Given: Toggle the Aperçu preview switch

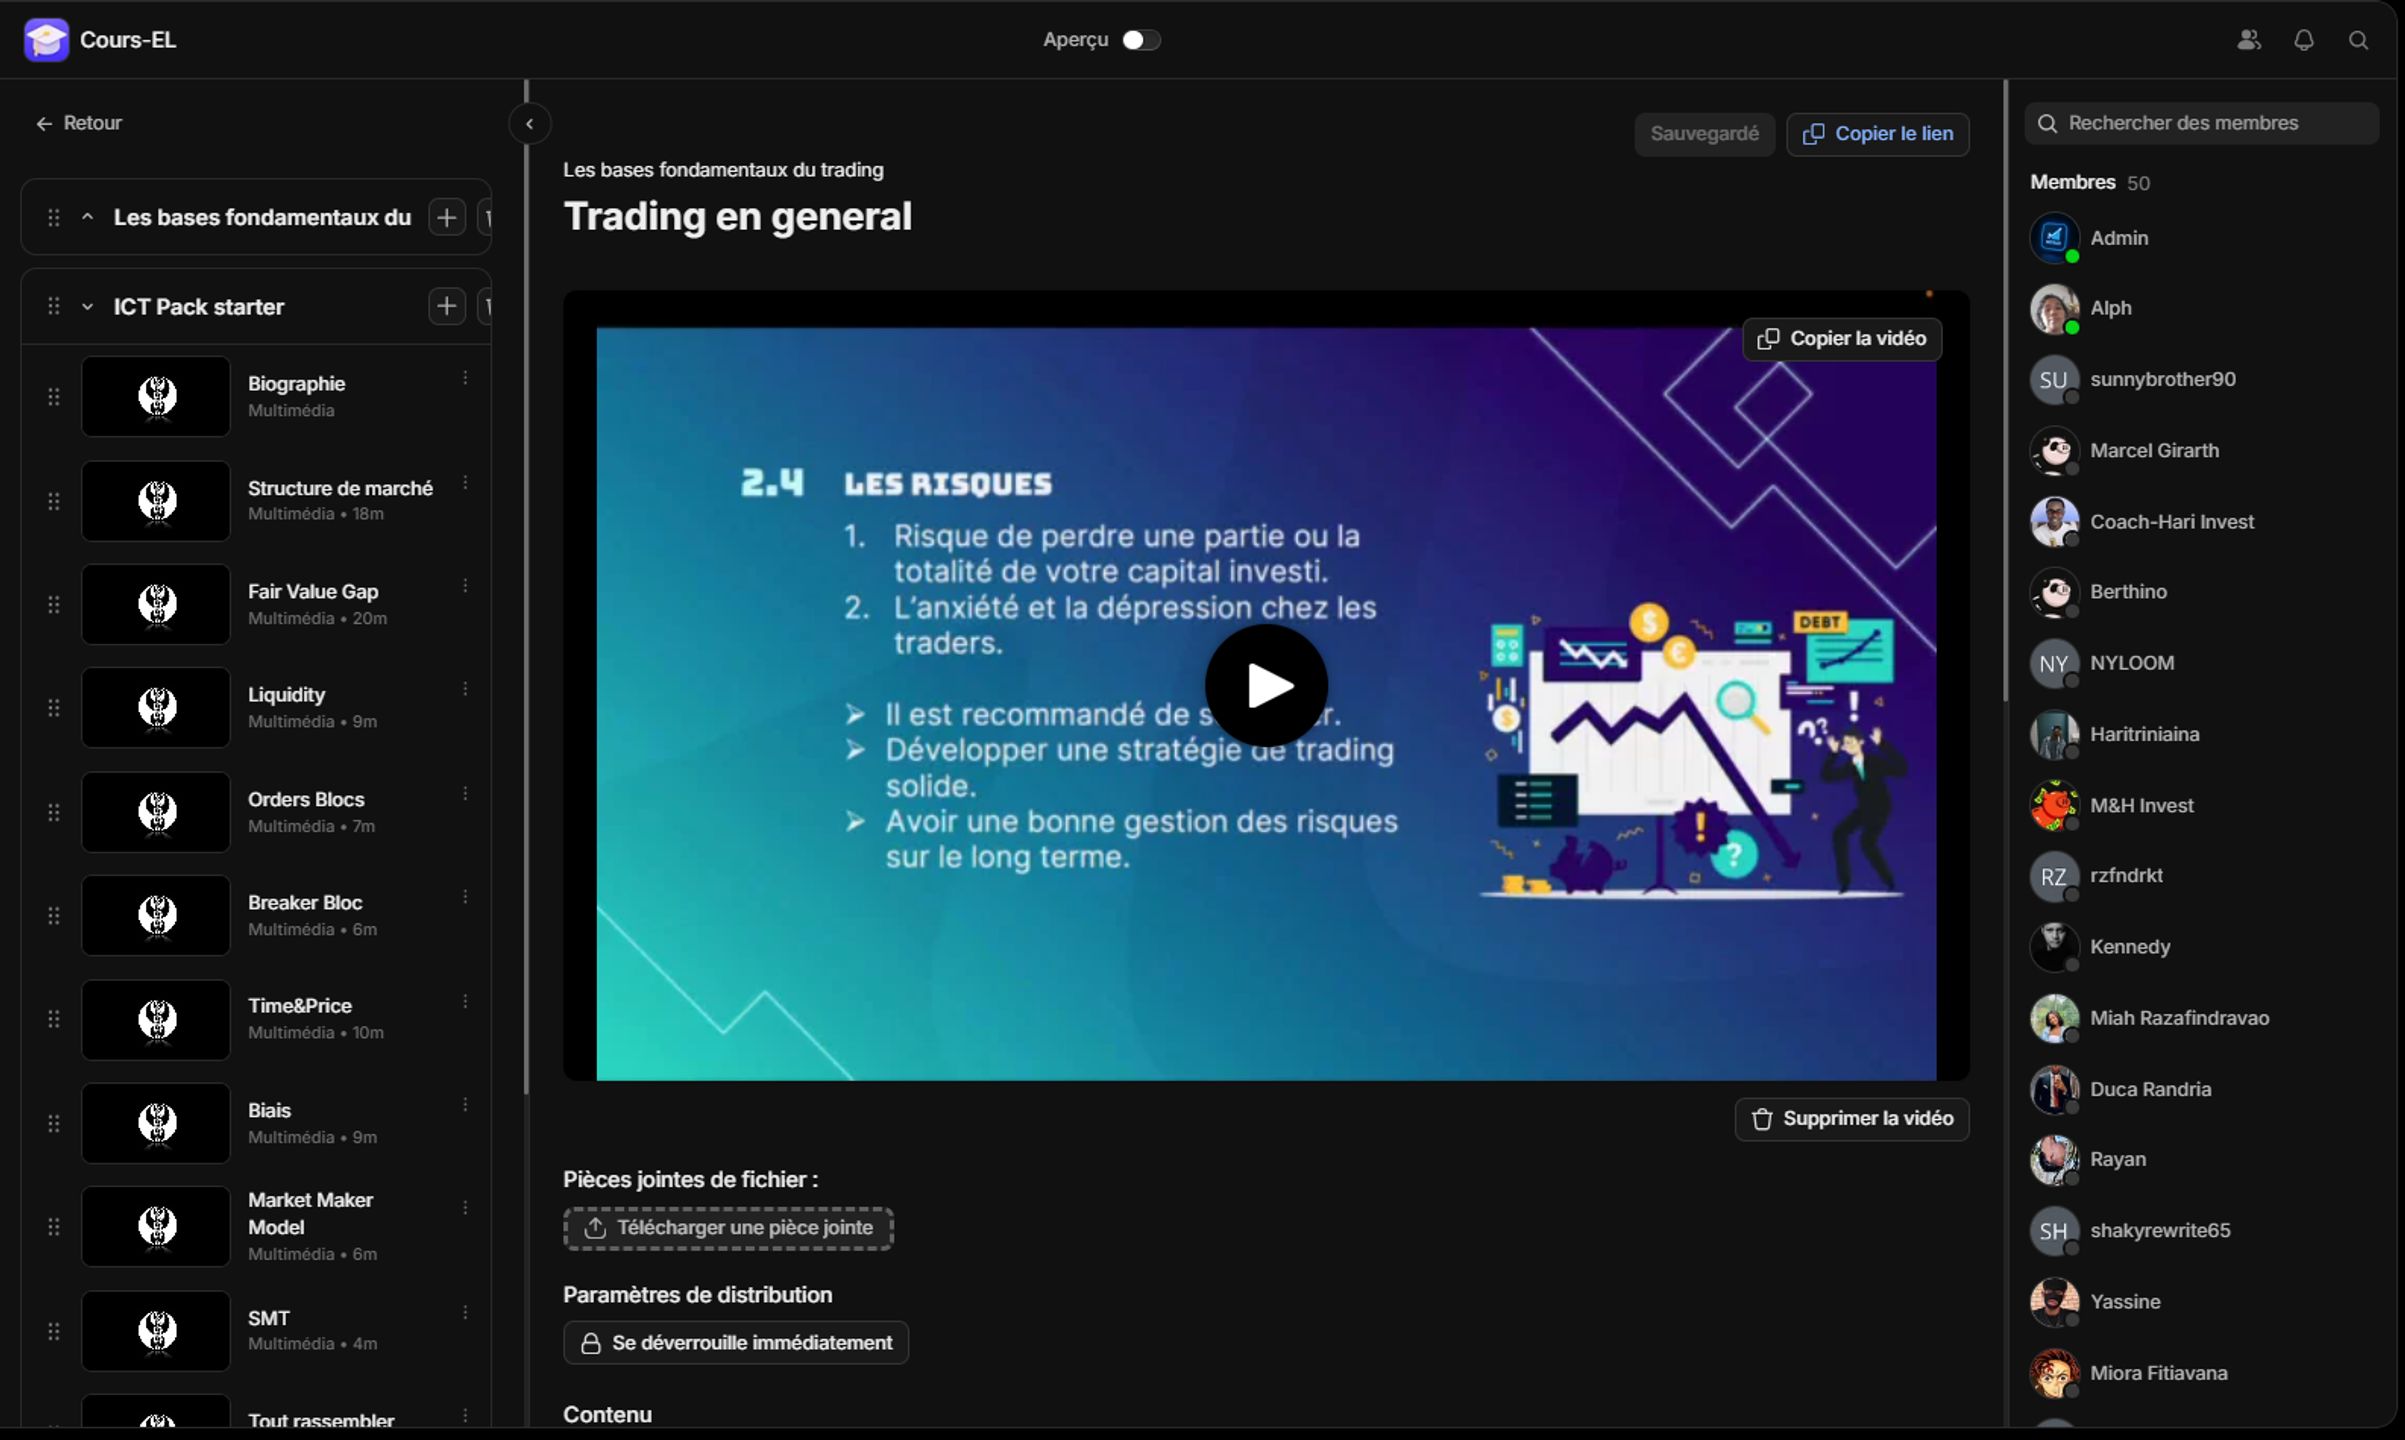Looking at the screenshot, I should (1140, 40).
